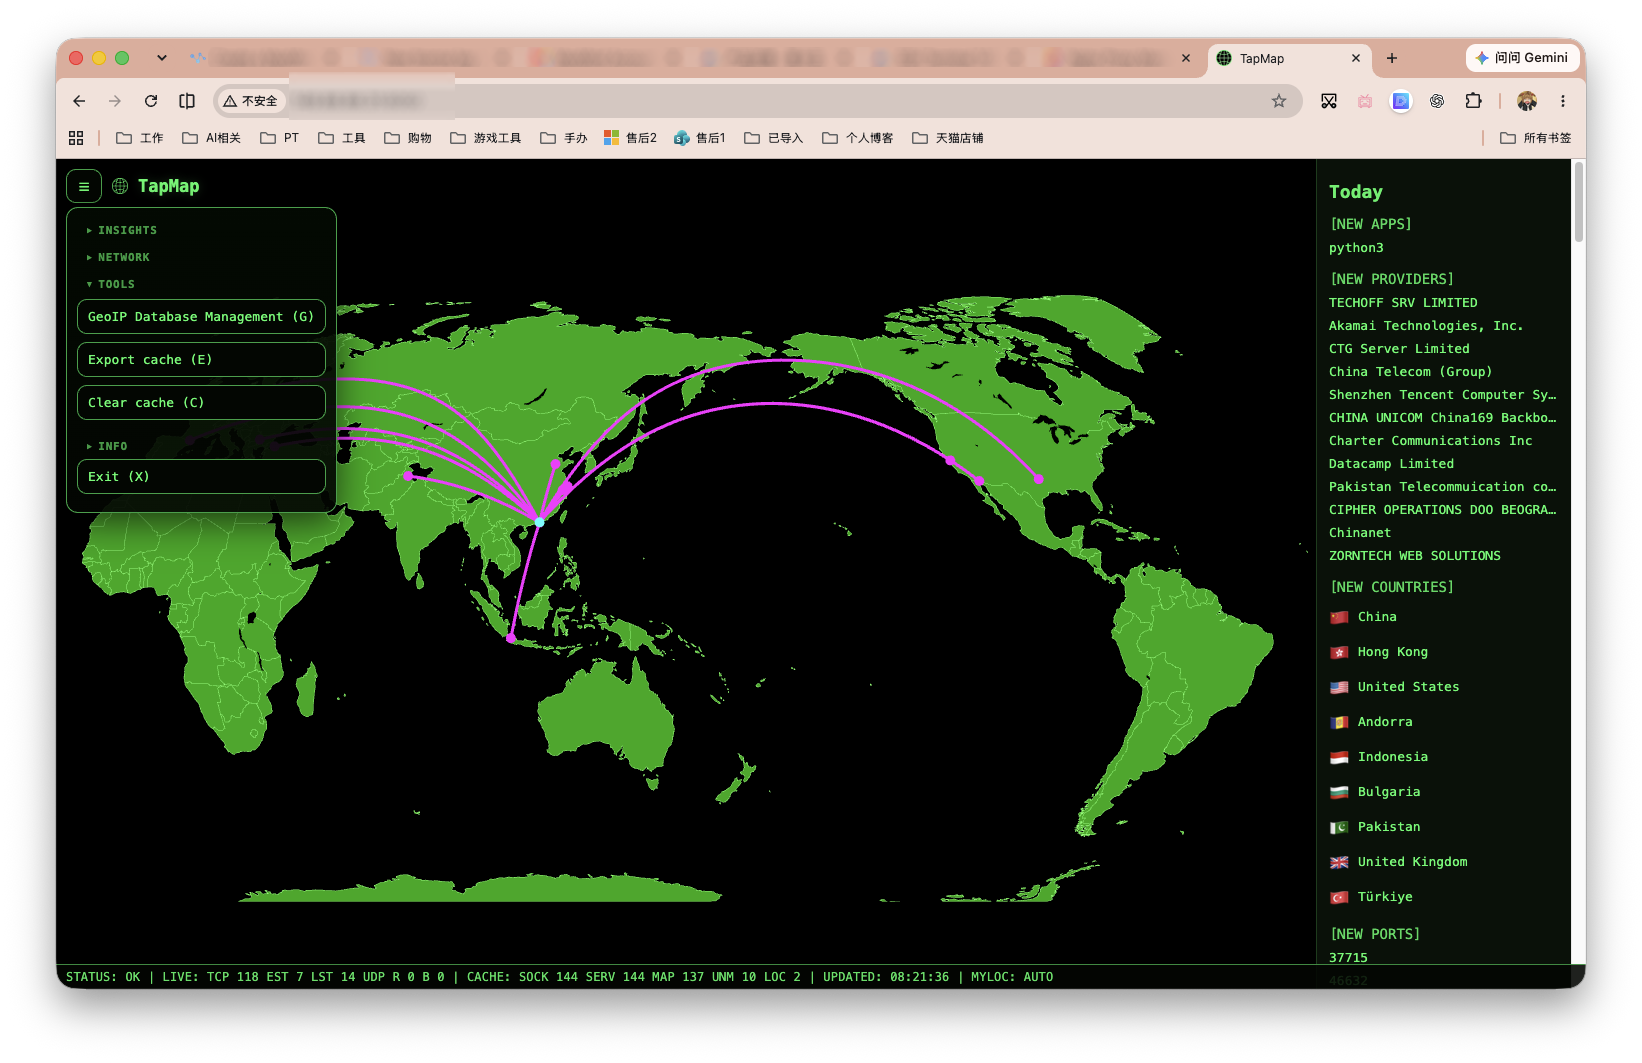Toggle the TapMap hamburger menu button
Screen dimensions: 1642x1063
[84, 186]
